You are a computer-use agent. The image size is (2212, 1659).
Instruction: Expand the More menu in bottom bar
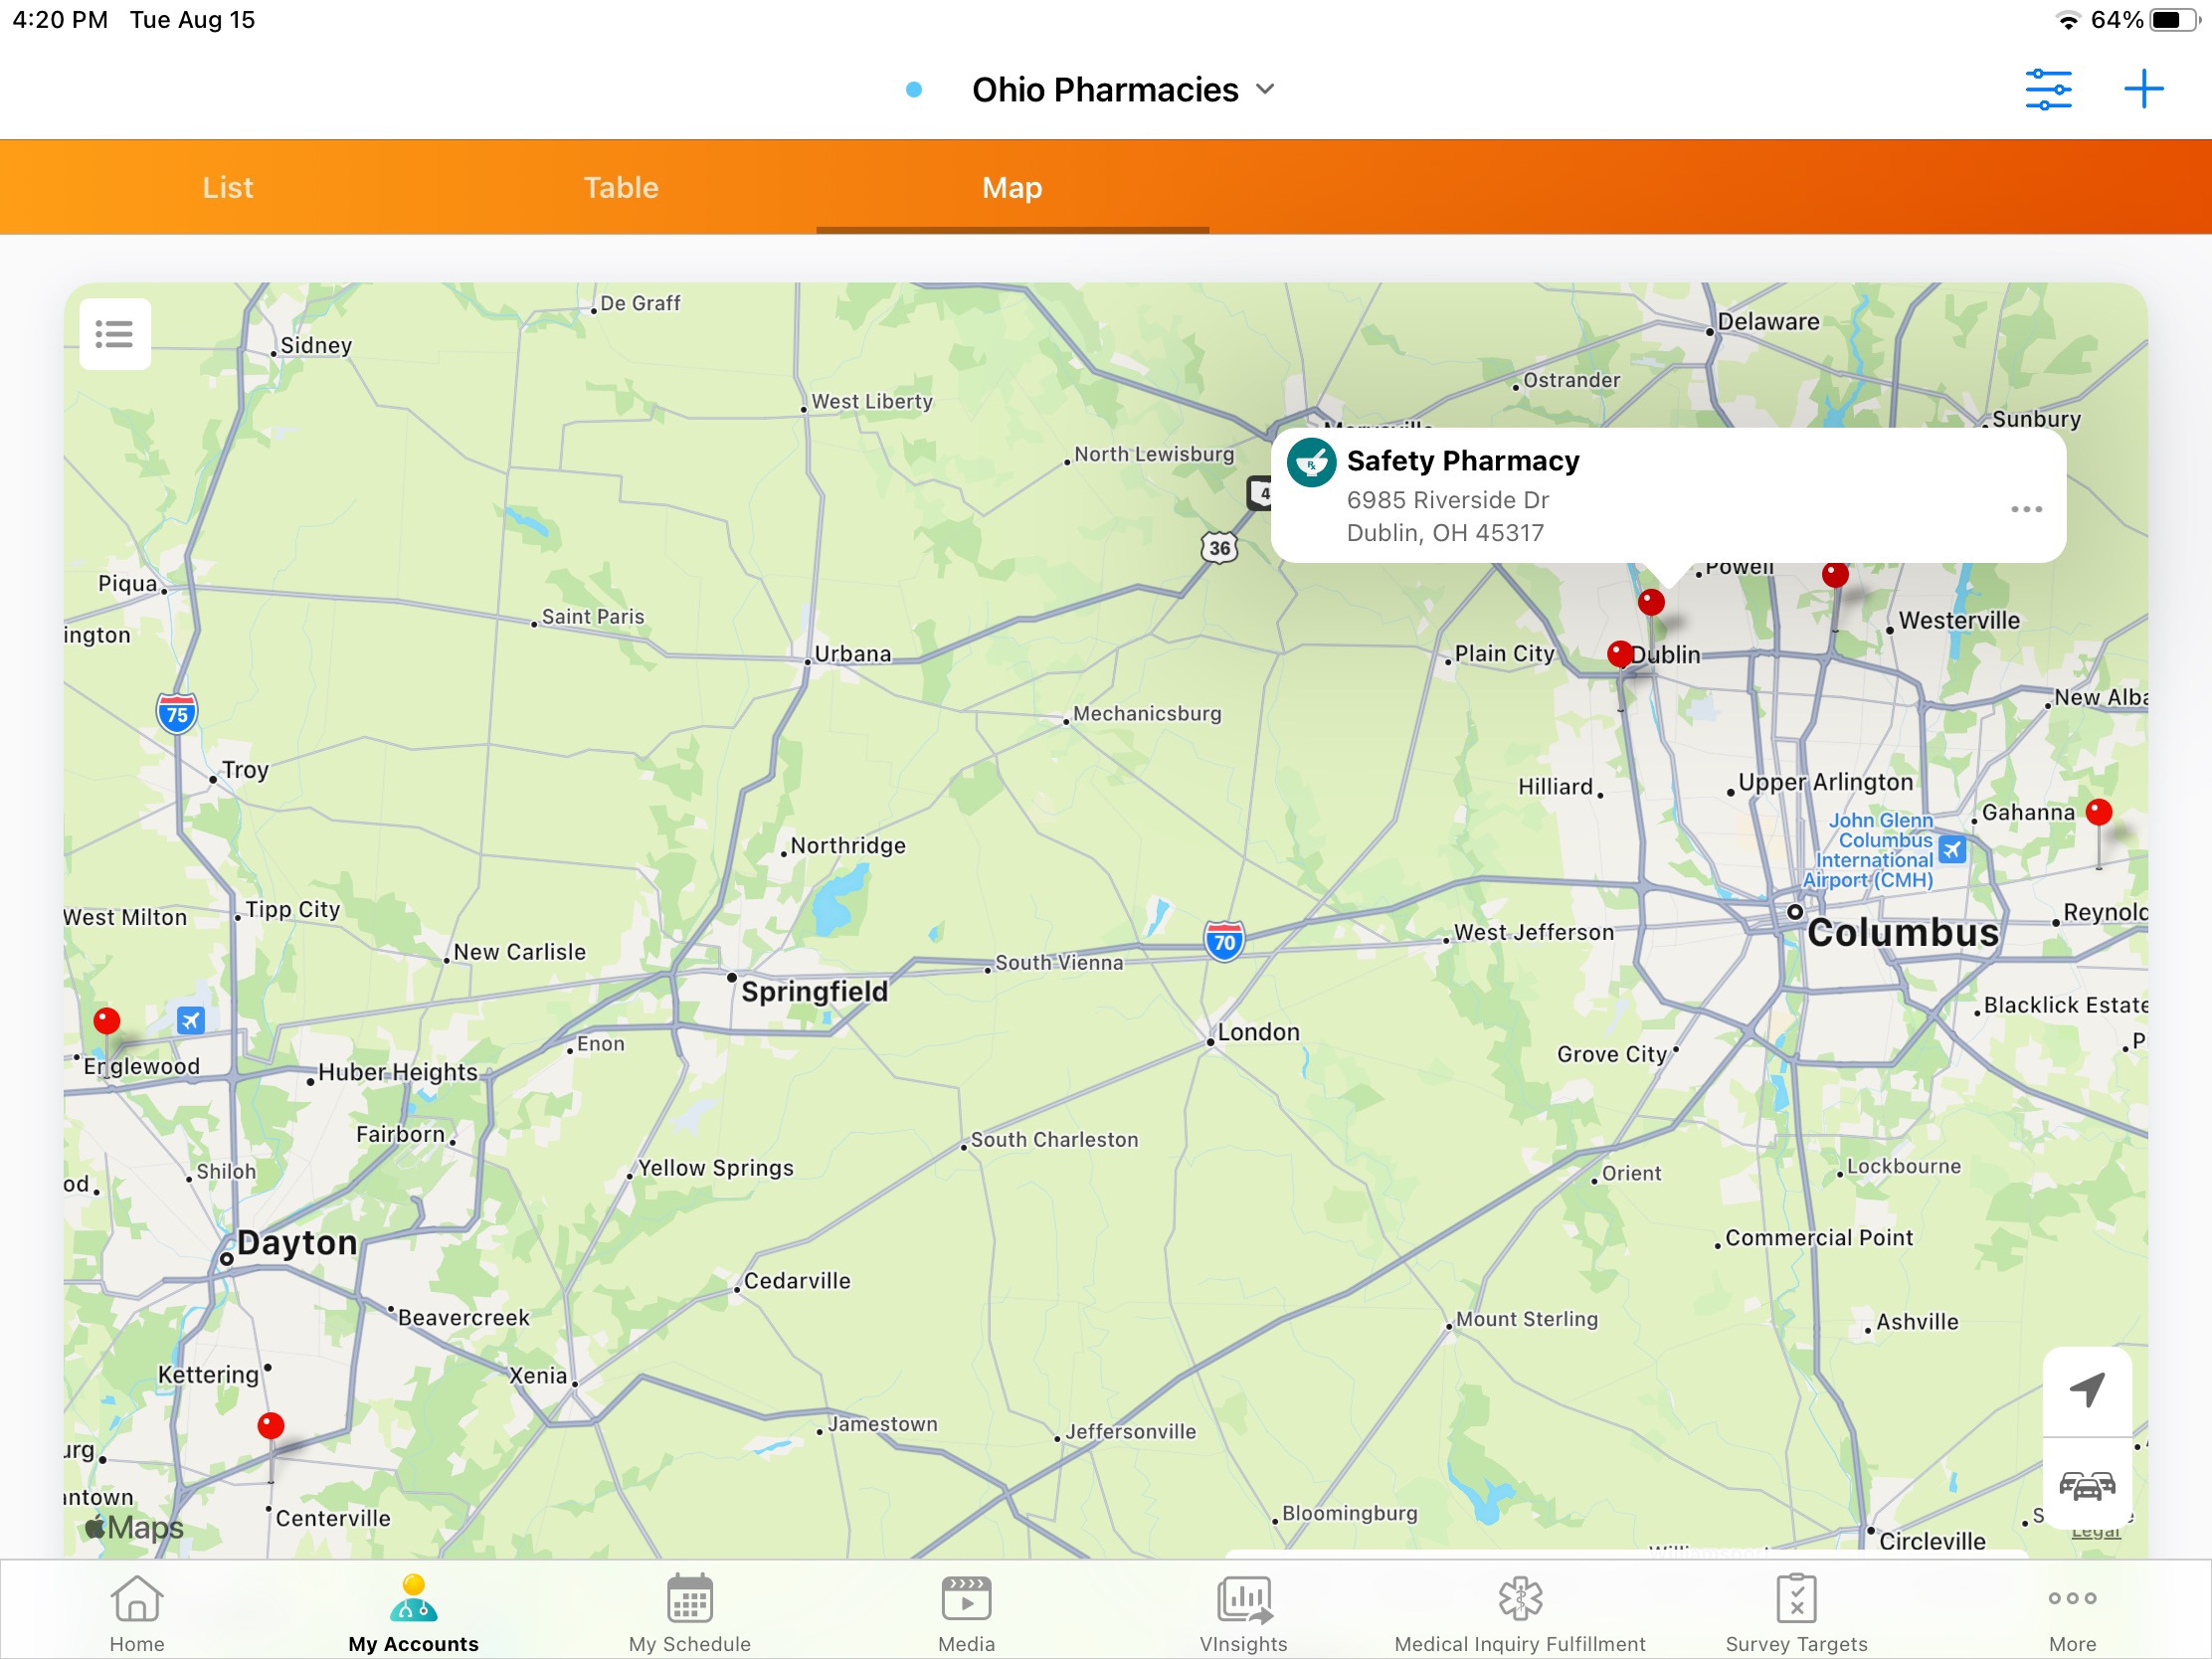[2072, 1598]
